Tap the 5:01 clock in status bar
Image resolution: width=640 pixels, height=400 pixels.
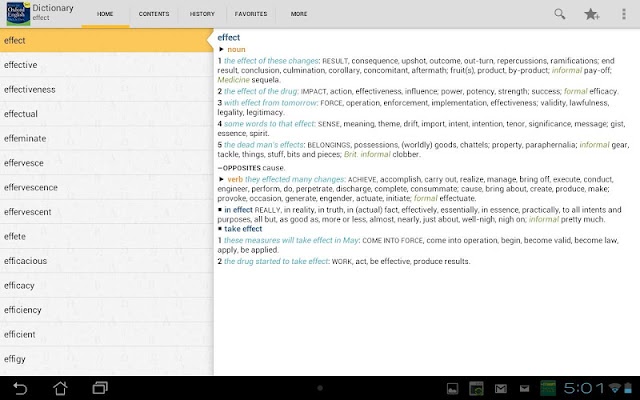(x=583, y=388)
